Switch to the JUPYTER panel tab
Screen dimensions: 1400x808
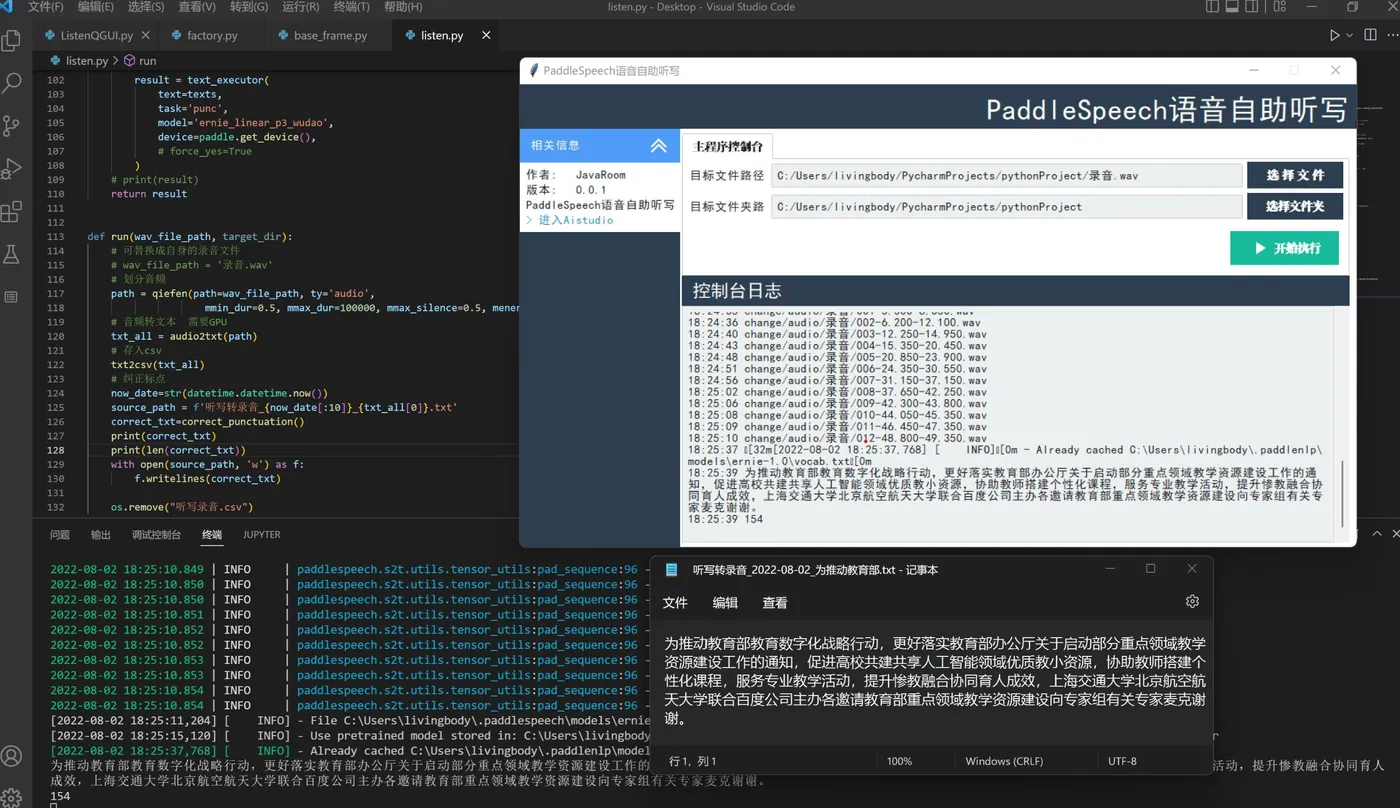[x=262, y=535]
